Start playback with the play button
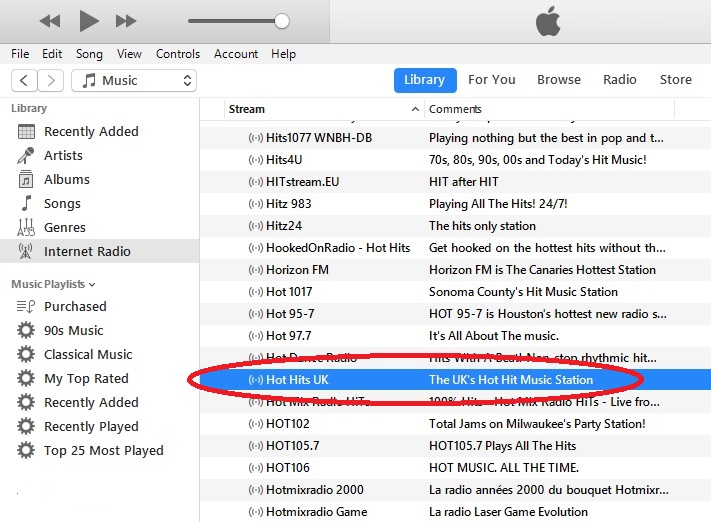 point(88,21)
